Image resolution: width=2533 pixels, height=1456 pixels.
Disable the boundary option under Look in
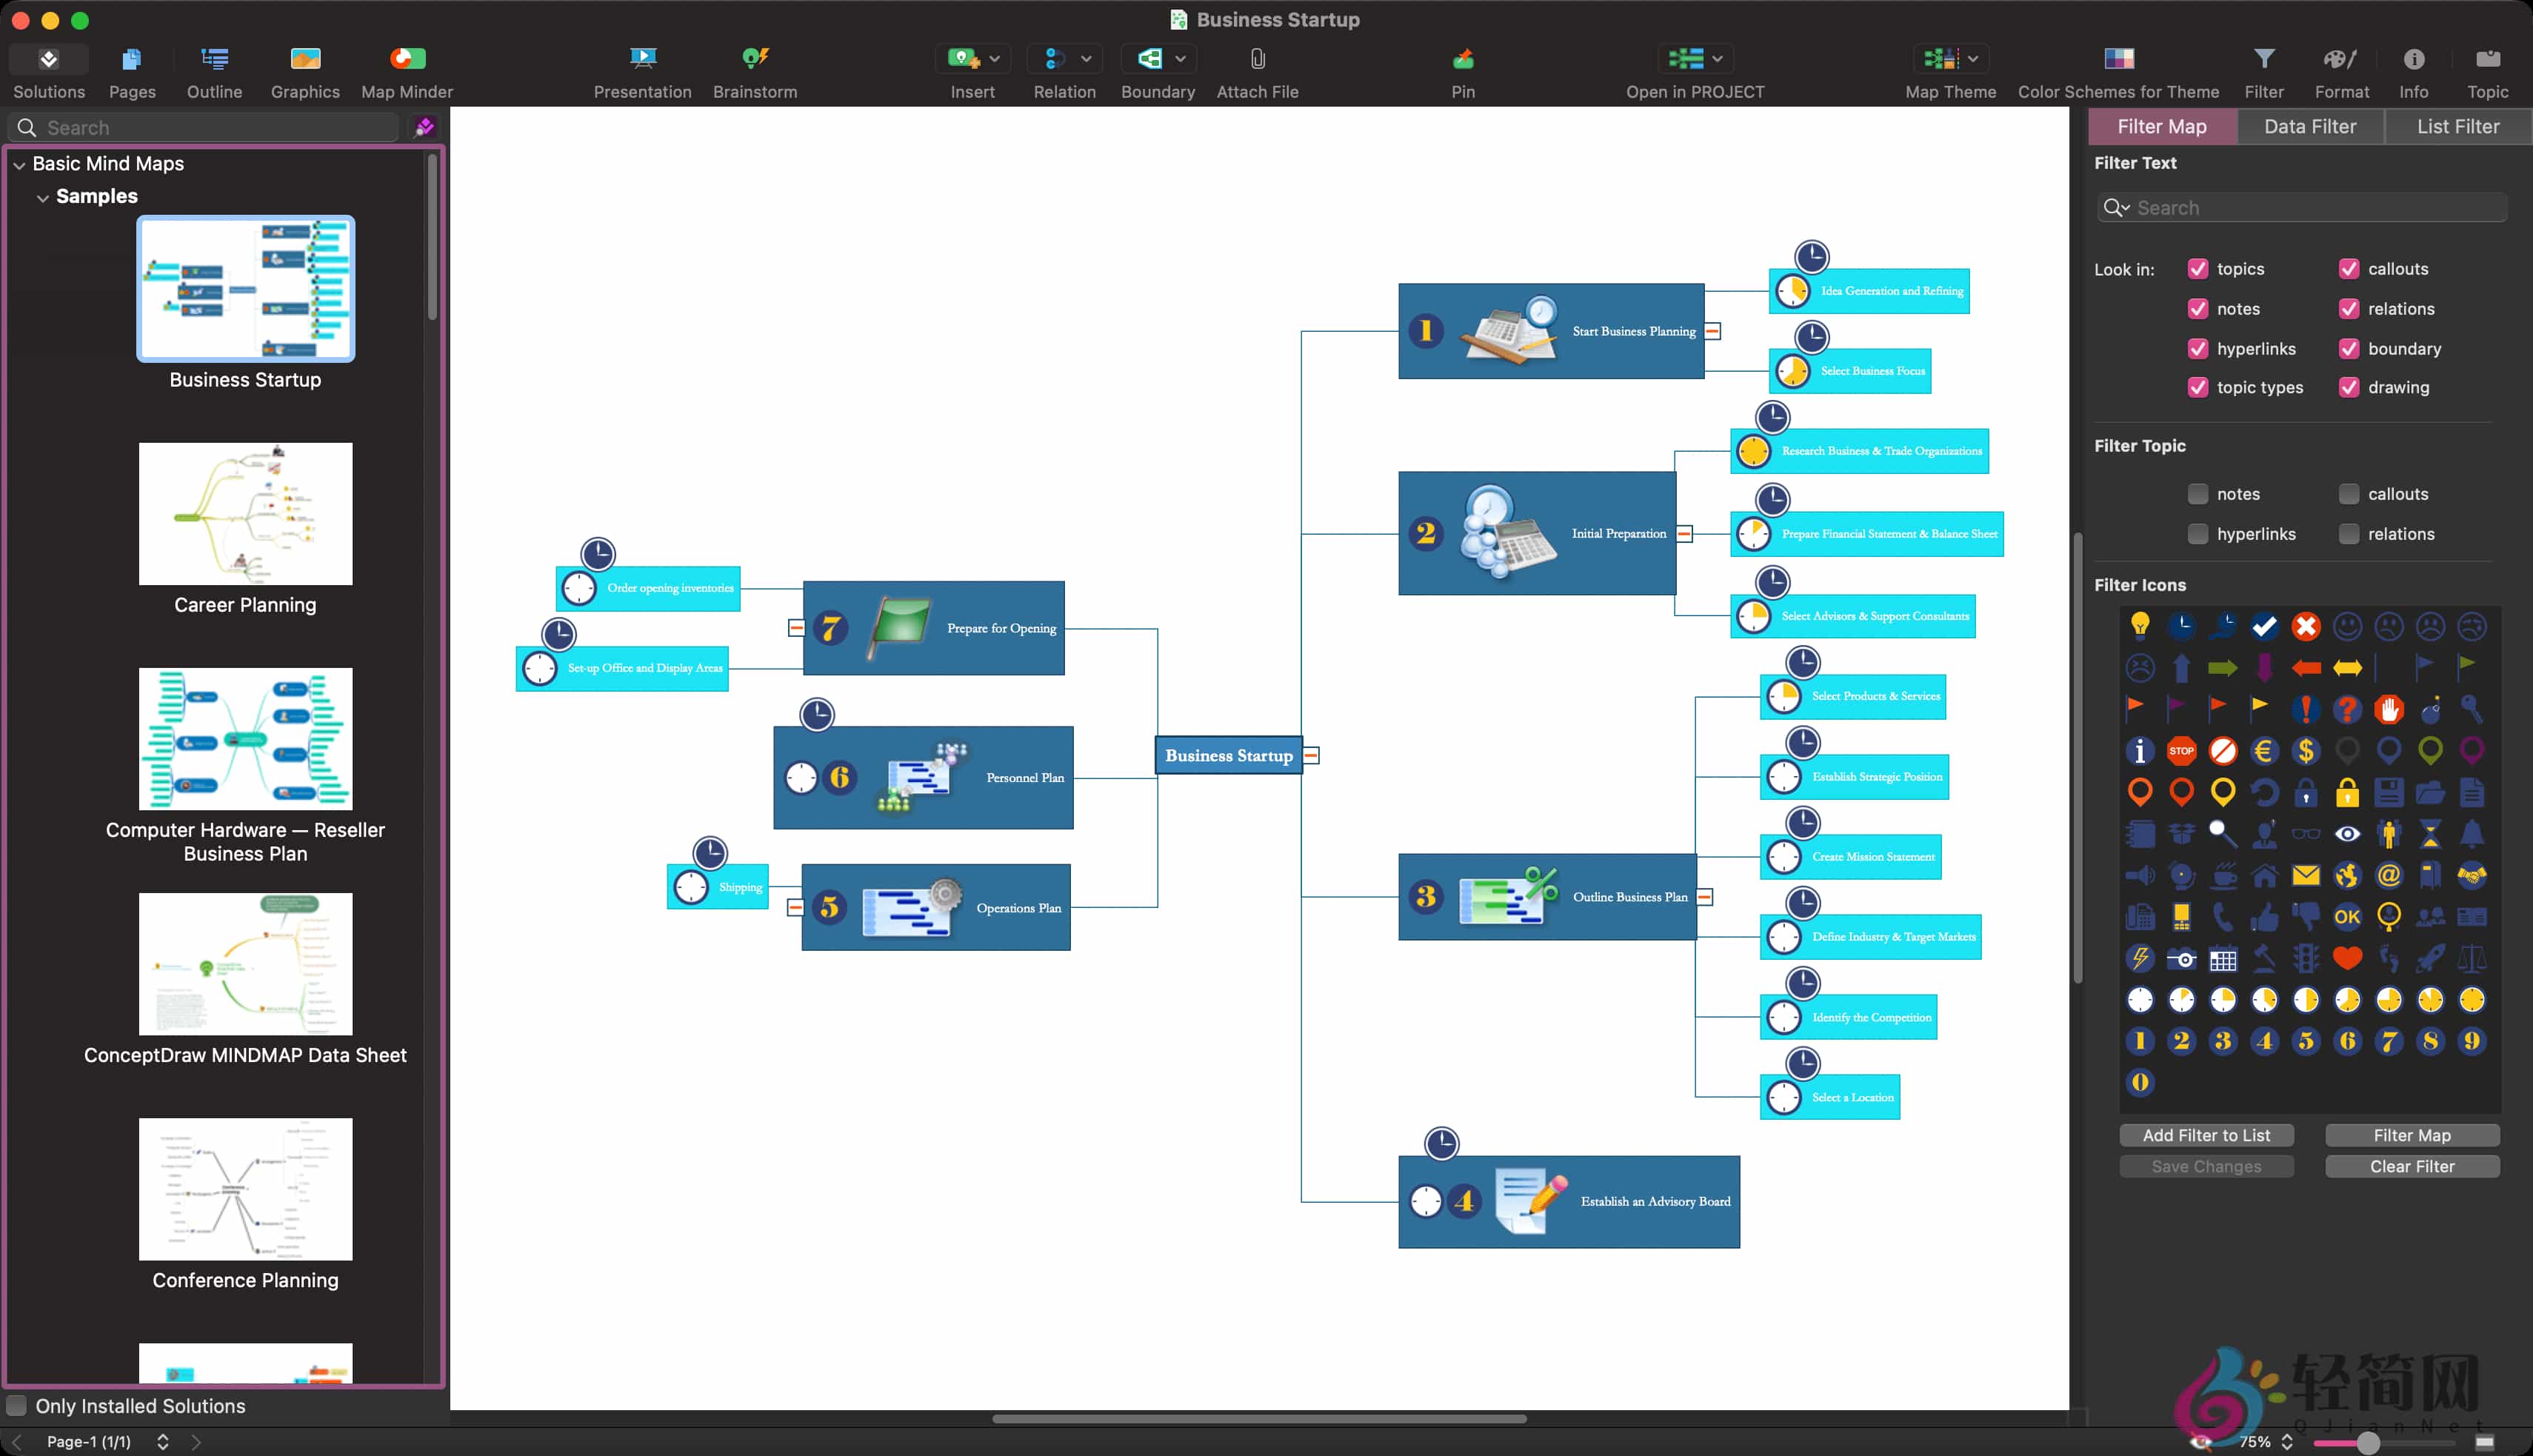pos(2349,348)
